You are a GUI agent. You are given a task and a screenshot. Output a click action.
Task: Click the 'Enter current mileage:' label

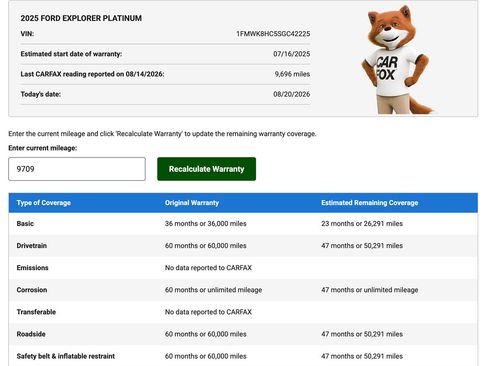tap(43, 148)
